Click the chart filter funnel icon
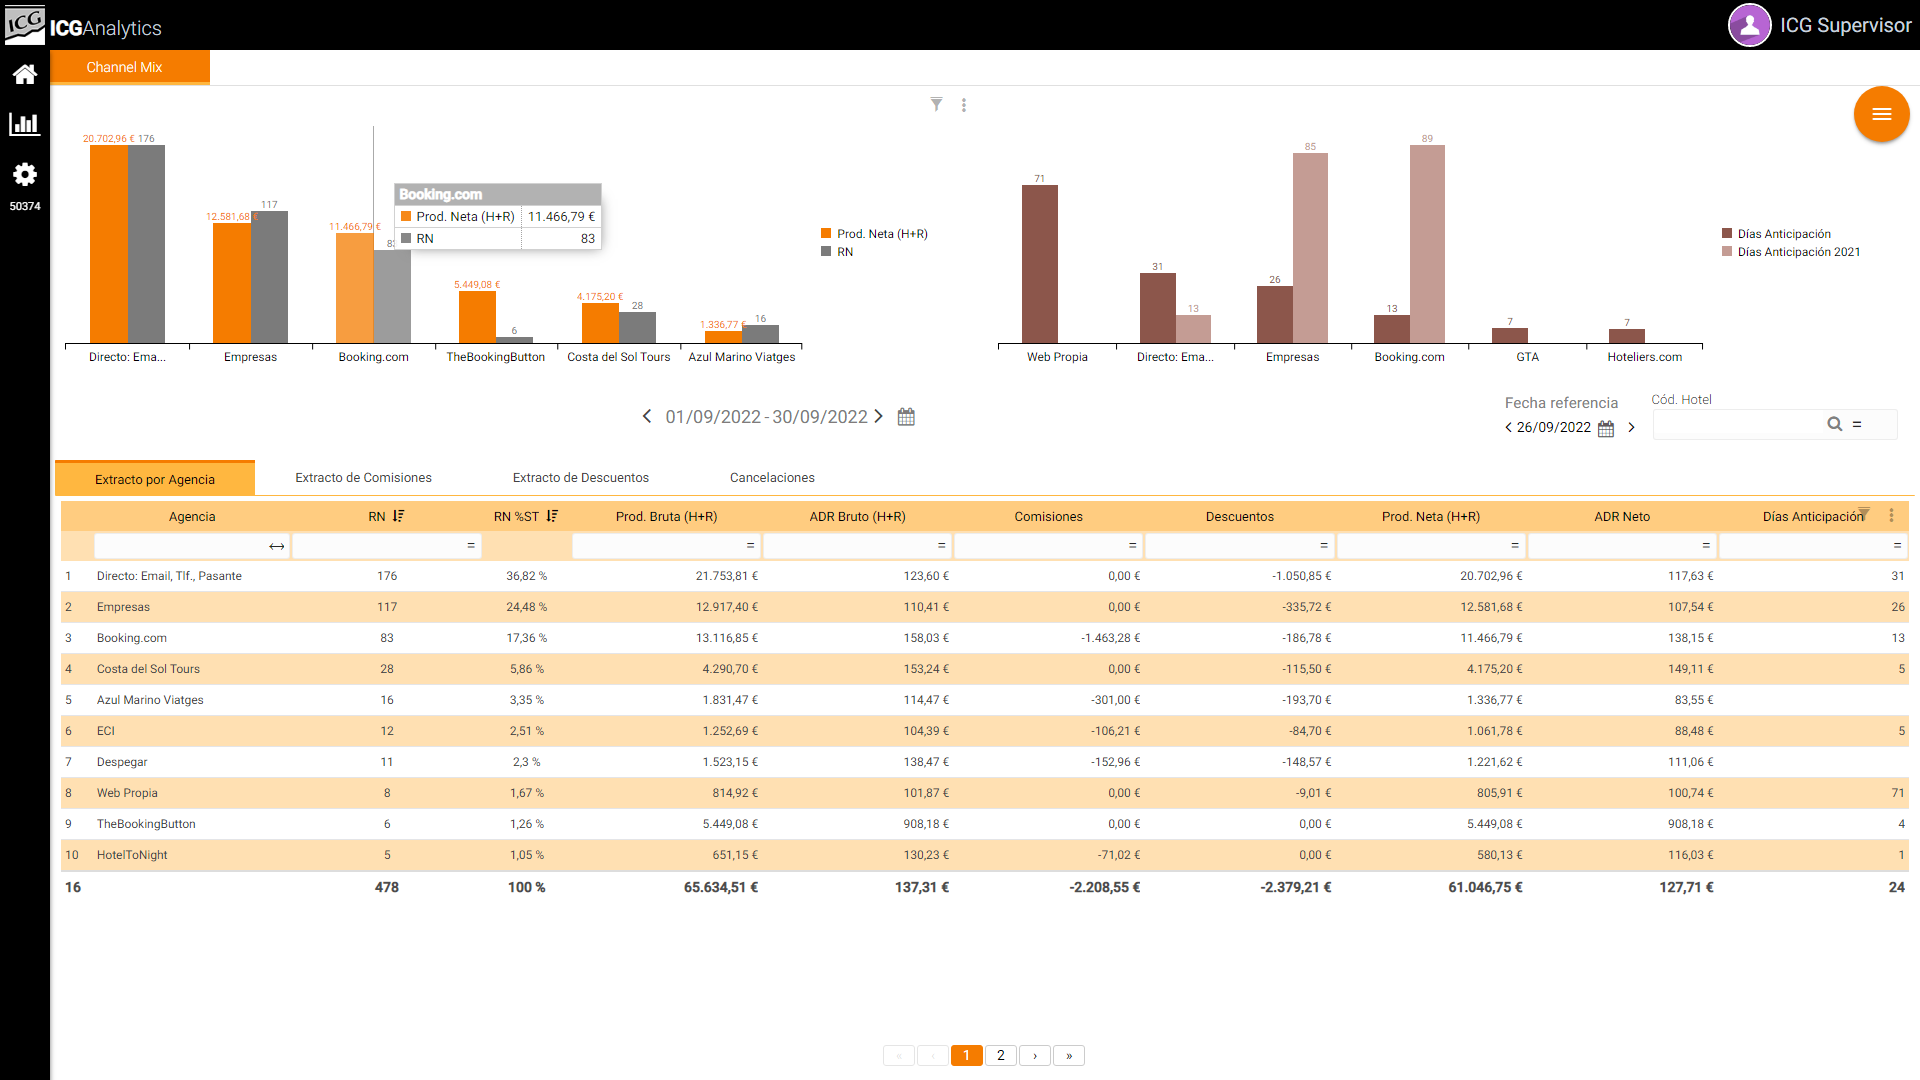 click(x=936, y=104)
